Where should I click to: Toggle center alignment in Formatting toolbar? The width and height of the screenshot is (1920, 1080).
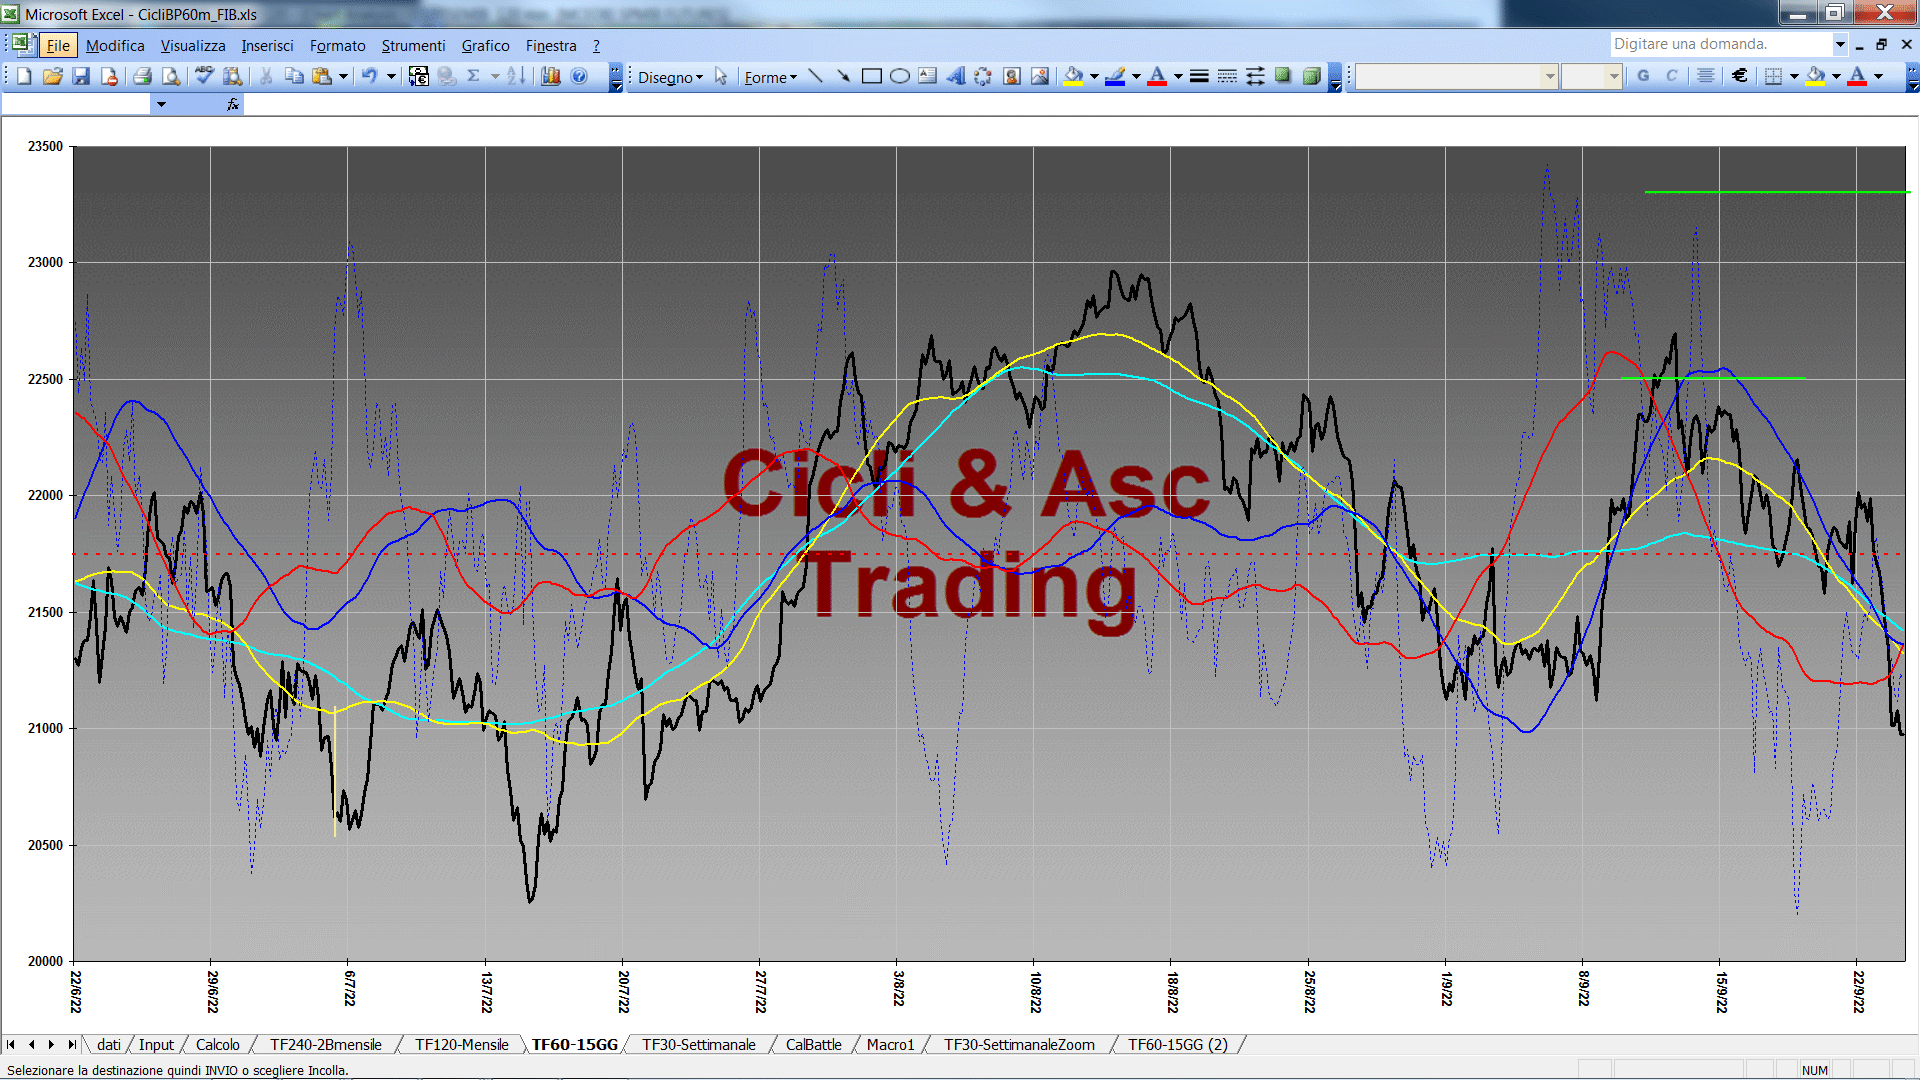pyautogui.click(x=1706, y=76)
